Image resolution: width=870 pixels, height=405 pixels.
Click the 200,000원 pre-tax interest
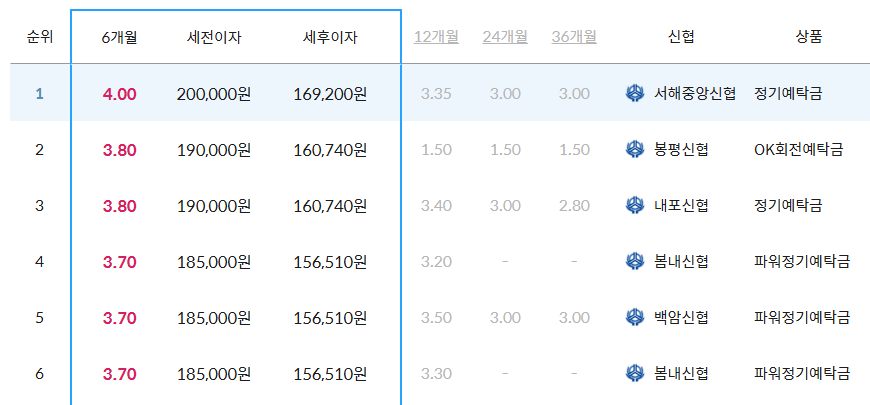pos(214,94)
